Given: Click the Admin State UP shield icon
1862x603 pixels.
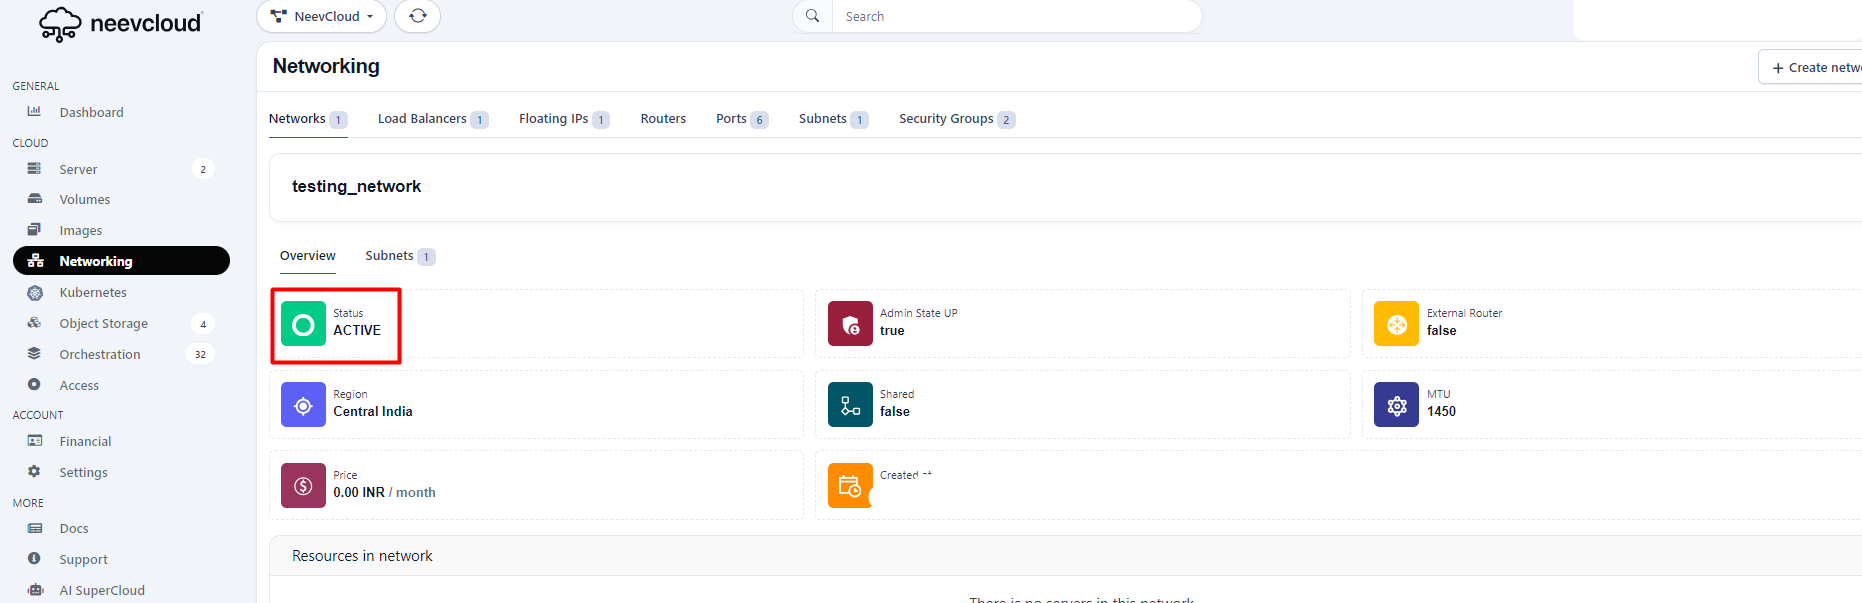Looking at the screenshot, I should [850, 324].
